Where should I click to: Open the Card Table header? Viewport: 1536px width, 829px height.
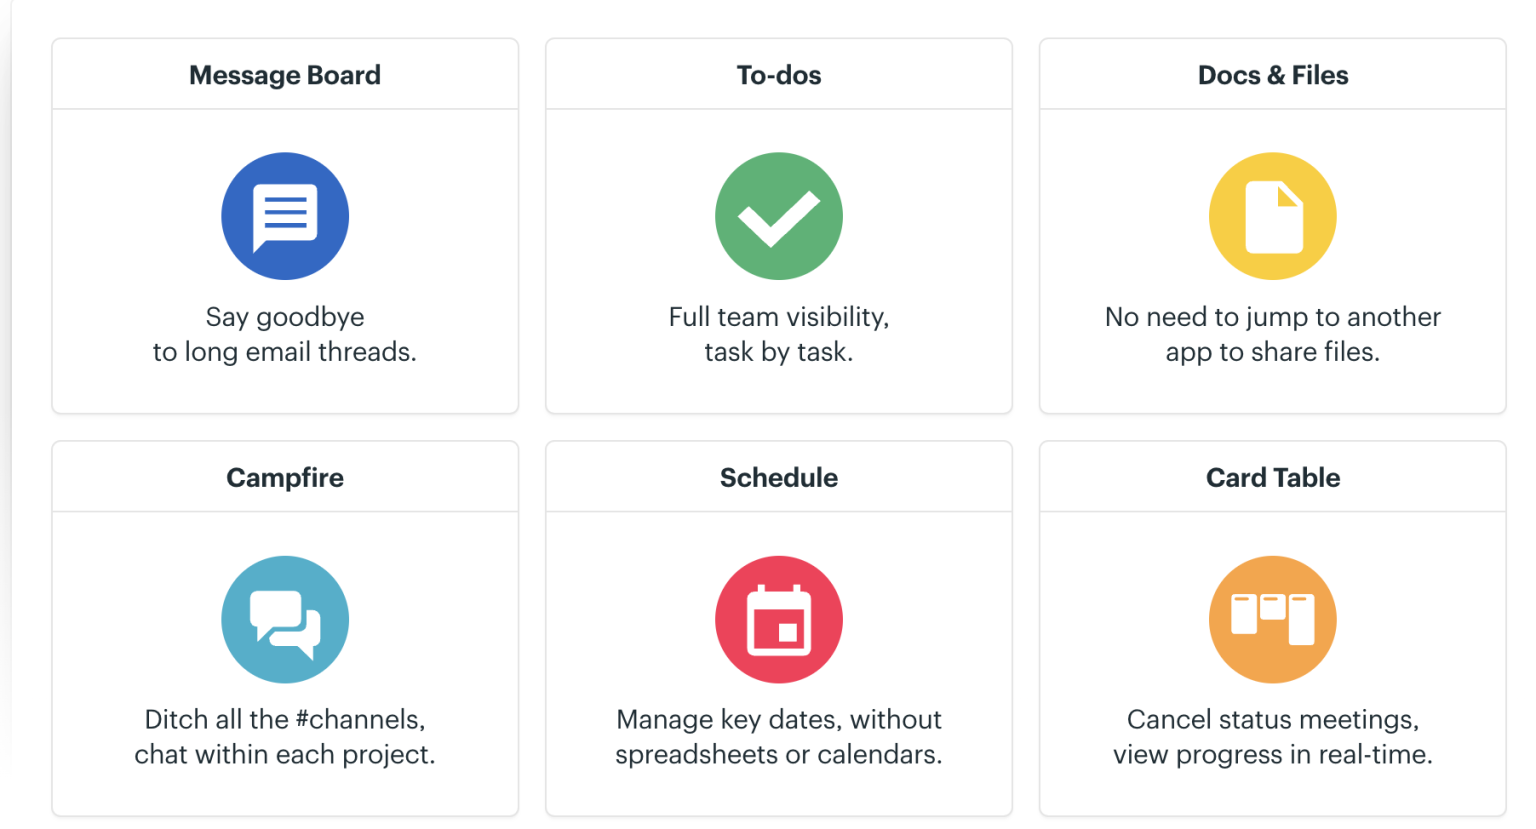click(1272, 477)
